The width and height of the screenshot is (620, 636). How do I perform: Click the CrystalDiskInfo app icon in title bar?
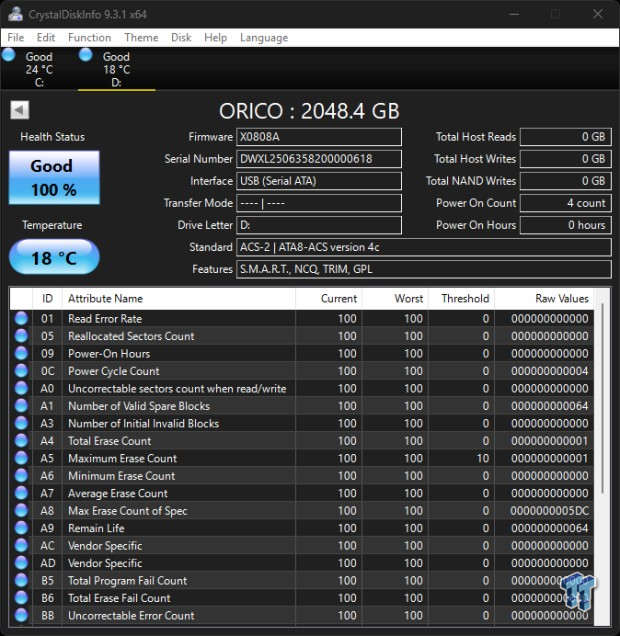coord(15,14)
